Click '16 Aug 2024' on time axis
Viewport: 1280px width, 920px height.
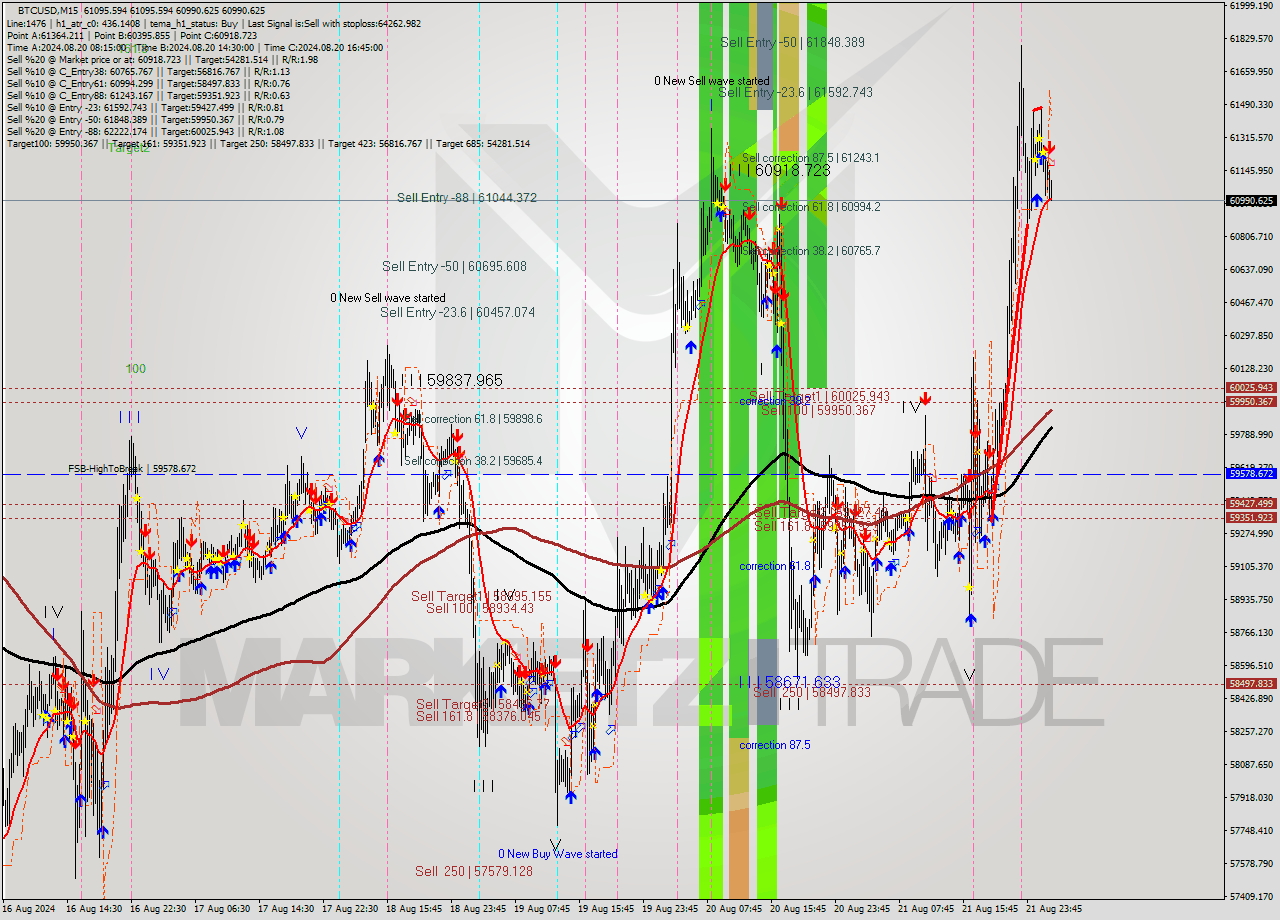[29, 909]
